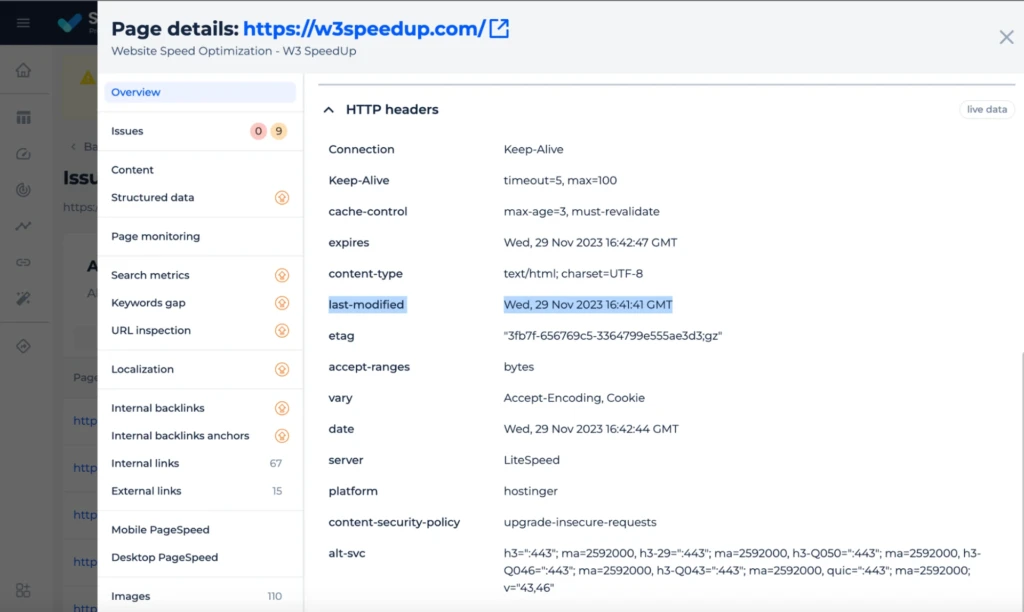This screenshot has height=612, width=1024.
Task: Click the live data badge
Action: [x=986, y=110]
